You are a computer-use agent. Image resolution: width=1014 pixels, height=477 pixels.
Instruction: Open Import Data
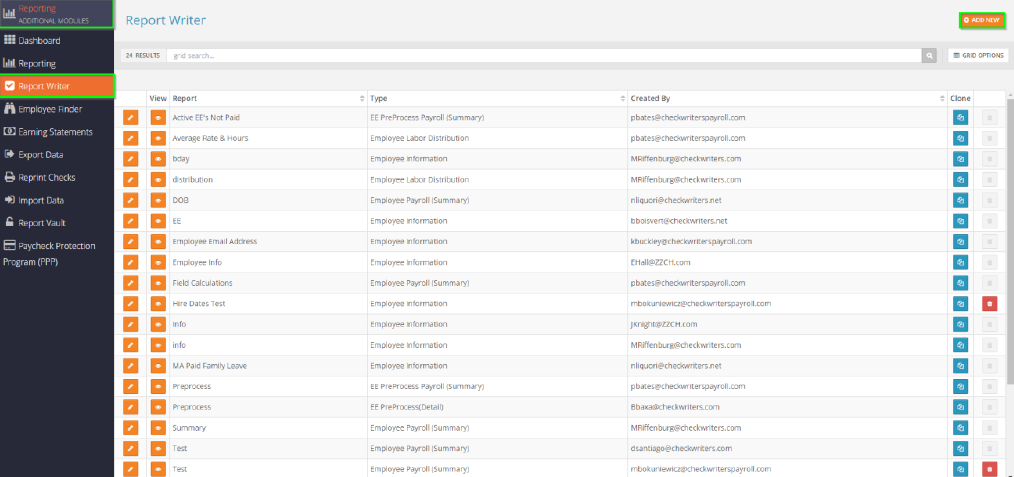(34, 200)
